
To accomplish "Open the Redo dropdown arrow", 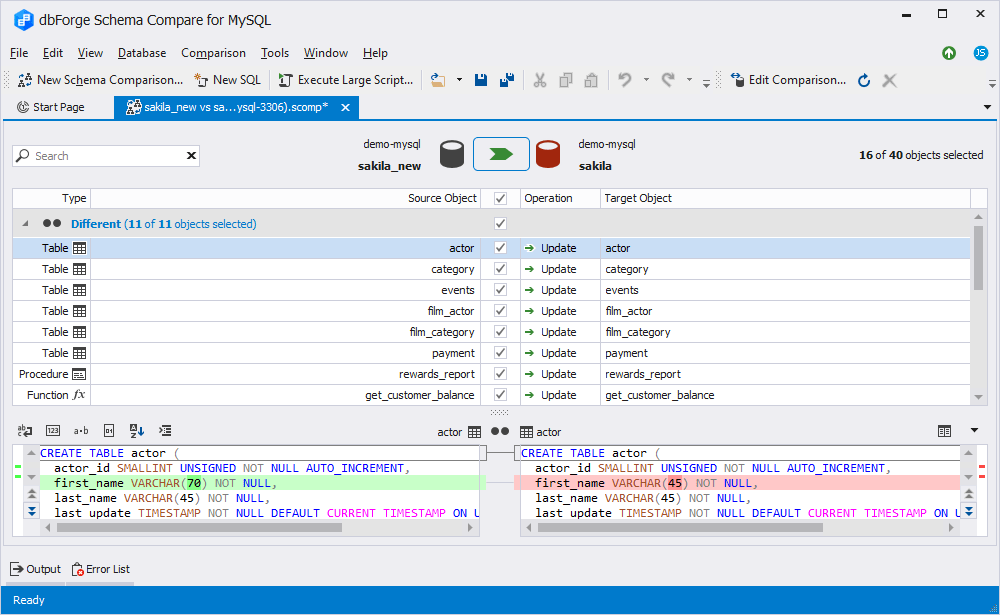I will pyautogui.click(x=689, y=80).
